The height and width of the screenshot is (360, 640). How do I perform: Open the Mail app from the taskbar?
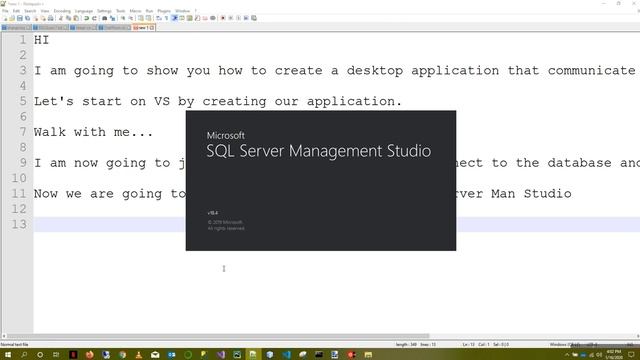(155, 355)
